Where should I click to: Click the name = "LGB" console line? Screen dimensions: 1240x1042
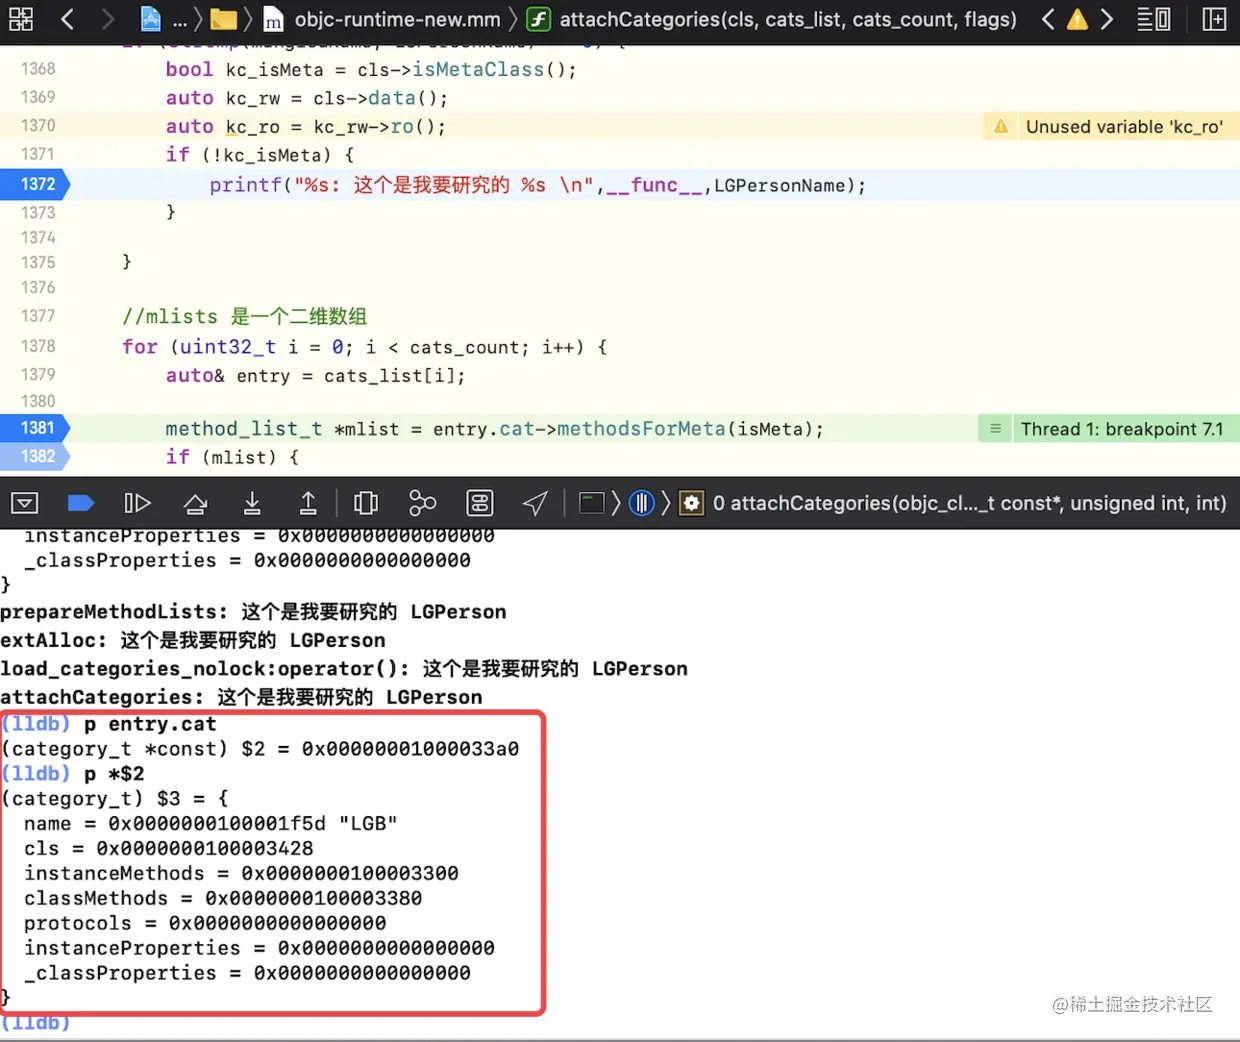(210, 823)
